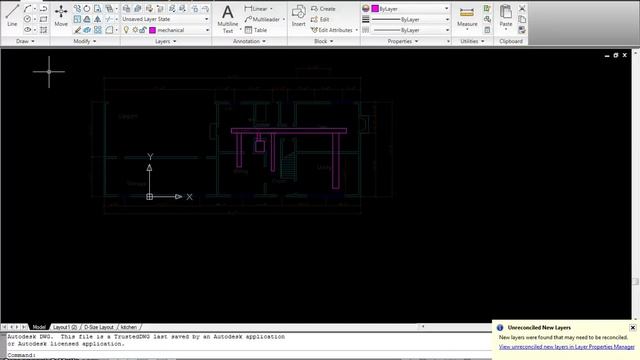This screenshot has width=640, height=360.
Task: Open the Linear dimension dropdown arrow
Action: 271,9
